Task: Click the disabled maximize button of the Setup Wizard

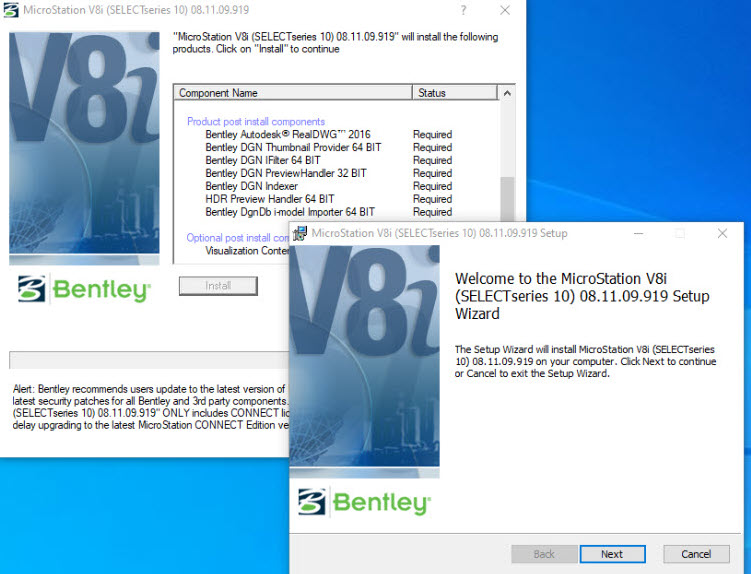Action: tap(680, 233)
